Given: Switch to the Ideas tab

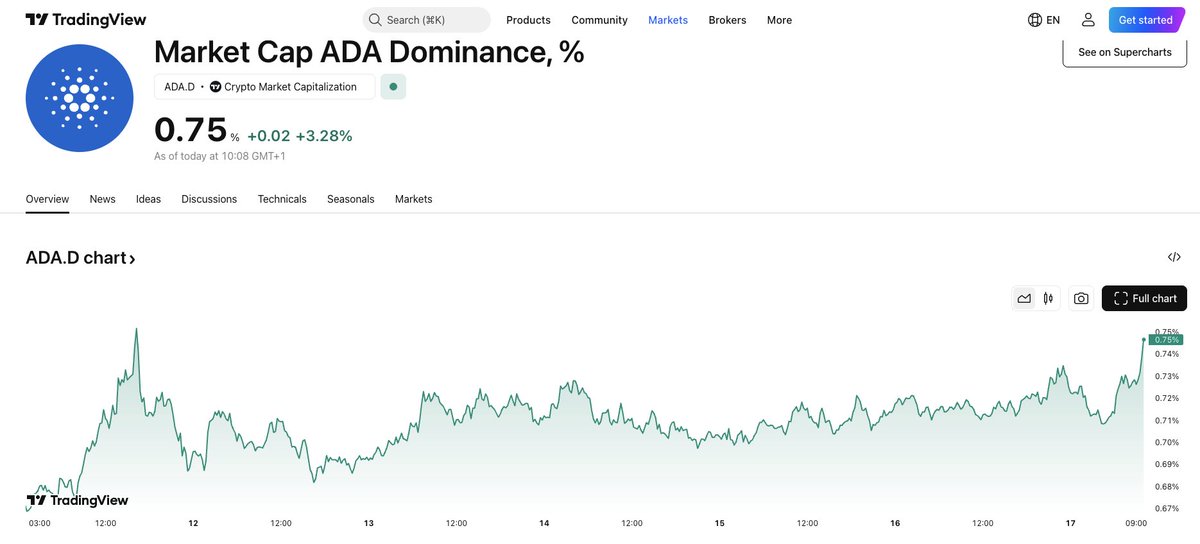Looking at the screenshot, I should [148, 199].
